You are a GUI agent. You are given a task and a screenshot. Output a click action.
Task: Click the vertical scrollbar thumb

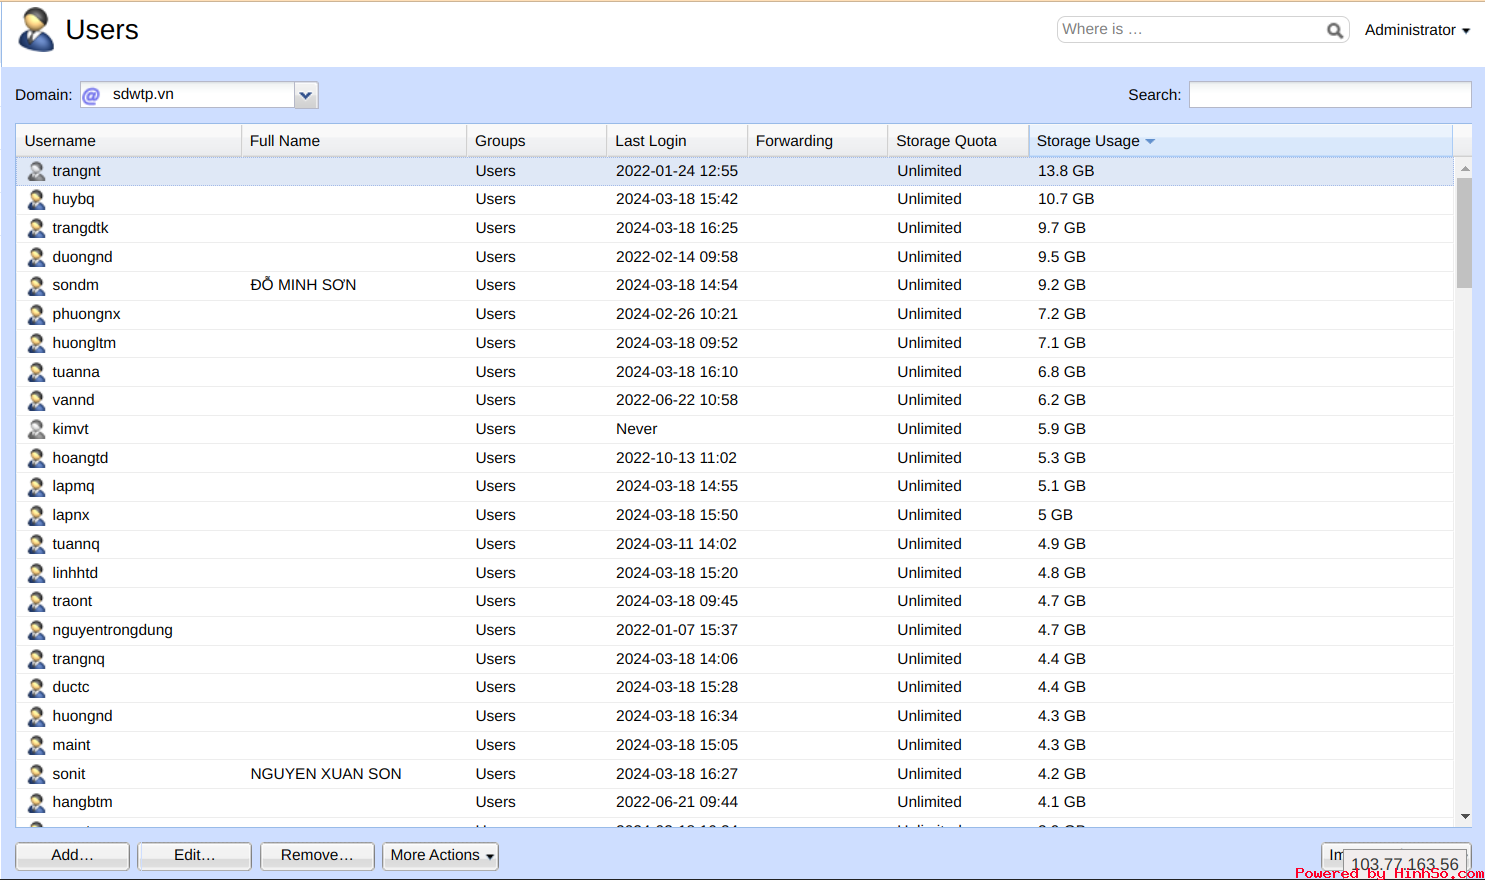(x=1464, y=233)
